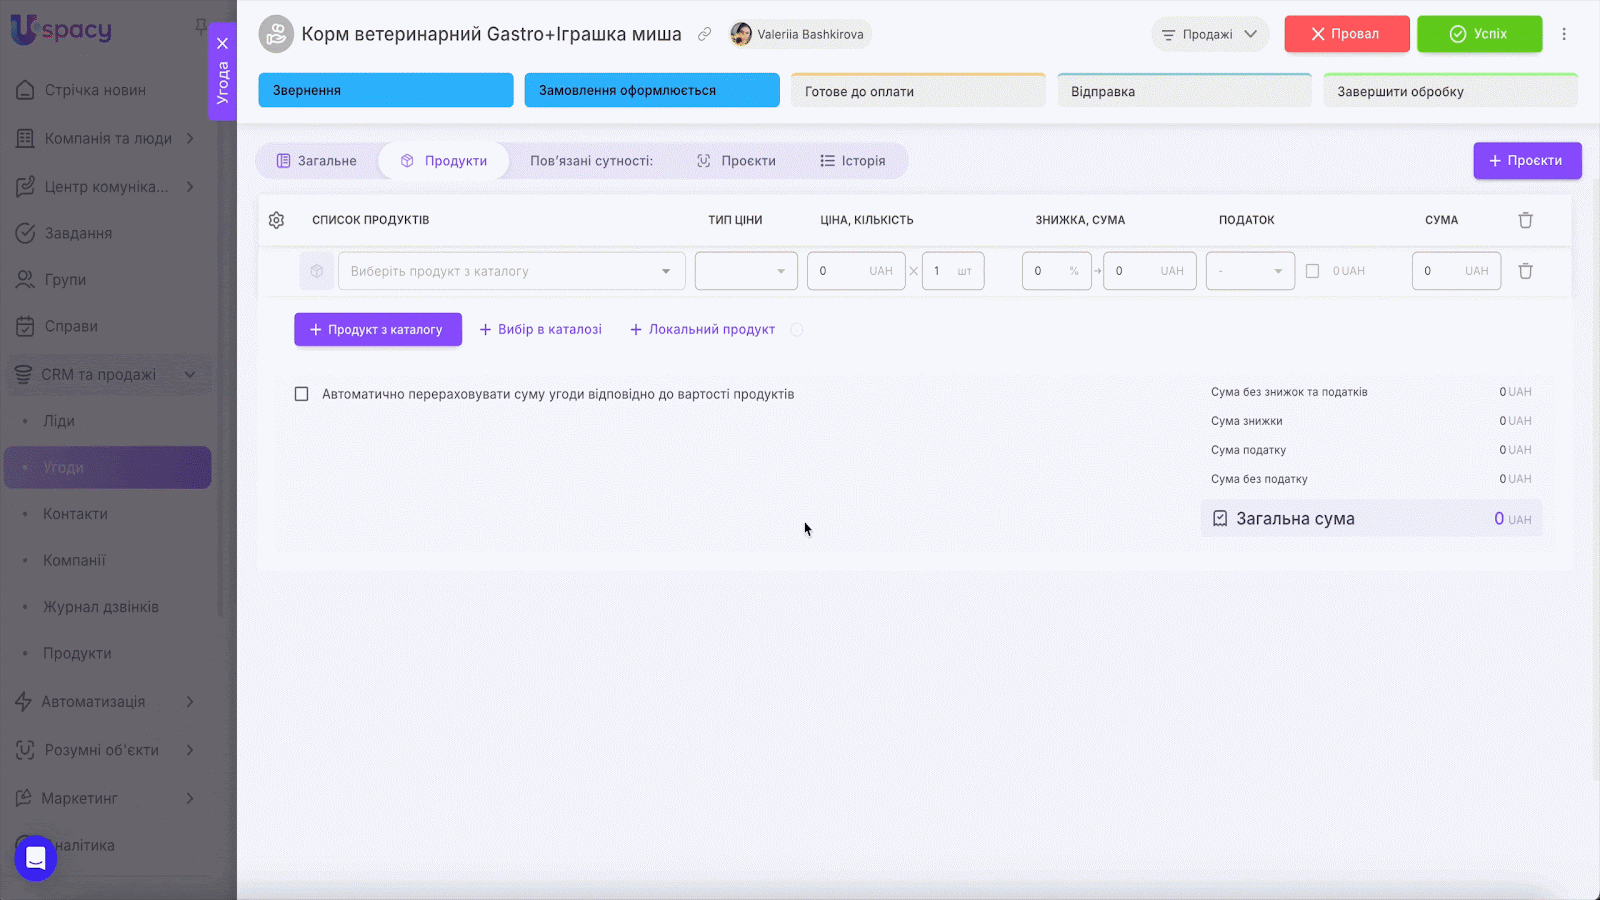Screen dimensions: 1600x900
Task: Open the three-dot more options menu
Action: coord(1564,34)
